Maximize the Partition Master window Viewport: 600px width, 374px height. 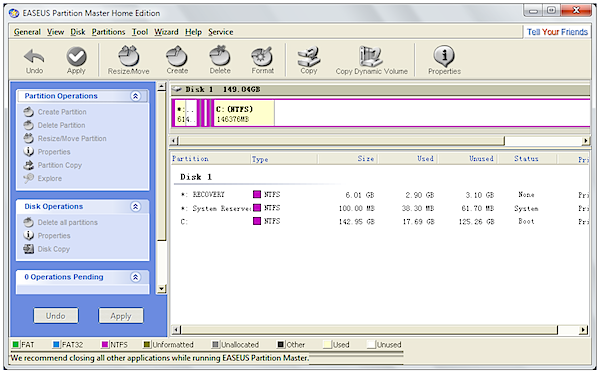coord(551,10)
